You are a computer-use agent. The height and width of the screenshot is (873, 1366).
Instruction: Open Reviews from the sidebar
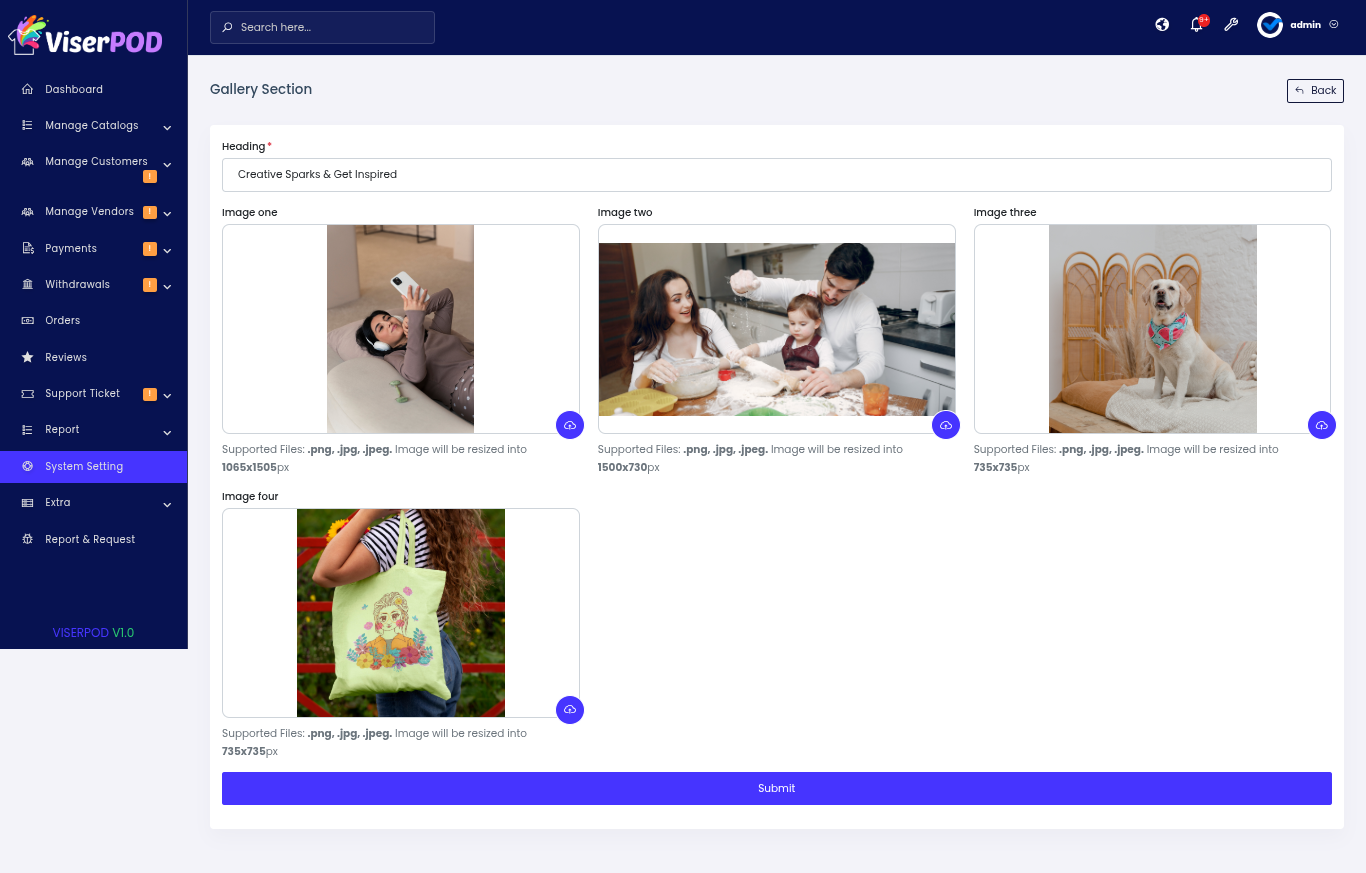pyautogui.click(x=66, y=358)
